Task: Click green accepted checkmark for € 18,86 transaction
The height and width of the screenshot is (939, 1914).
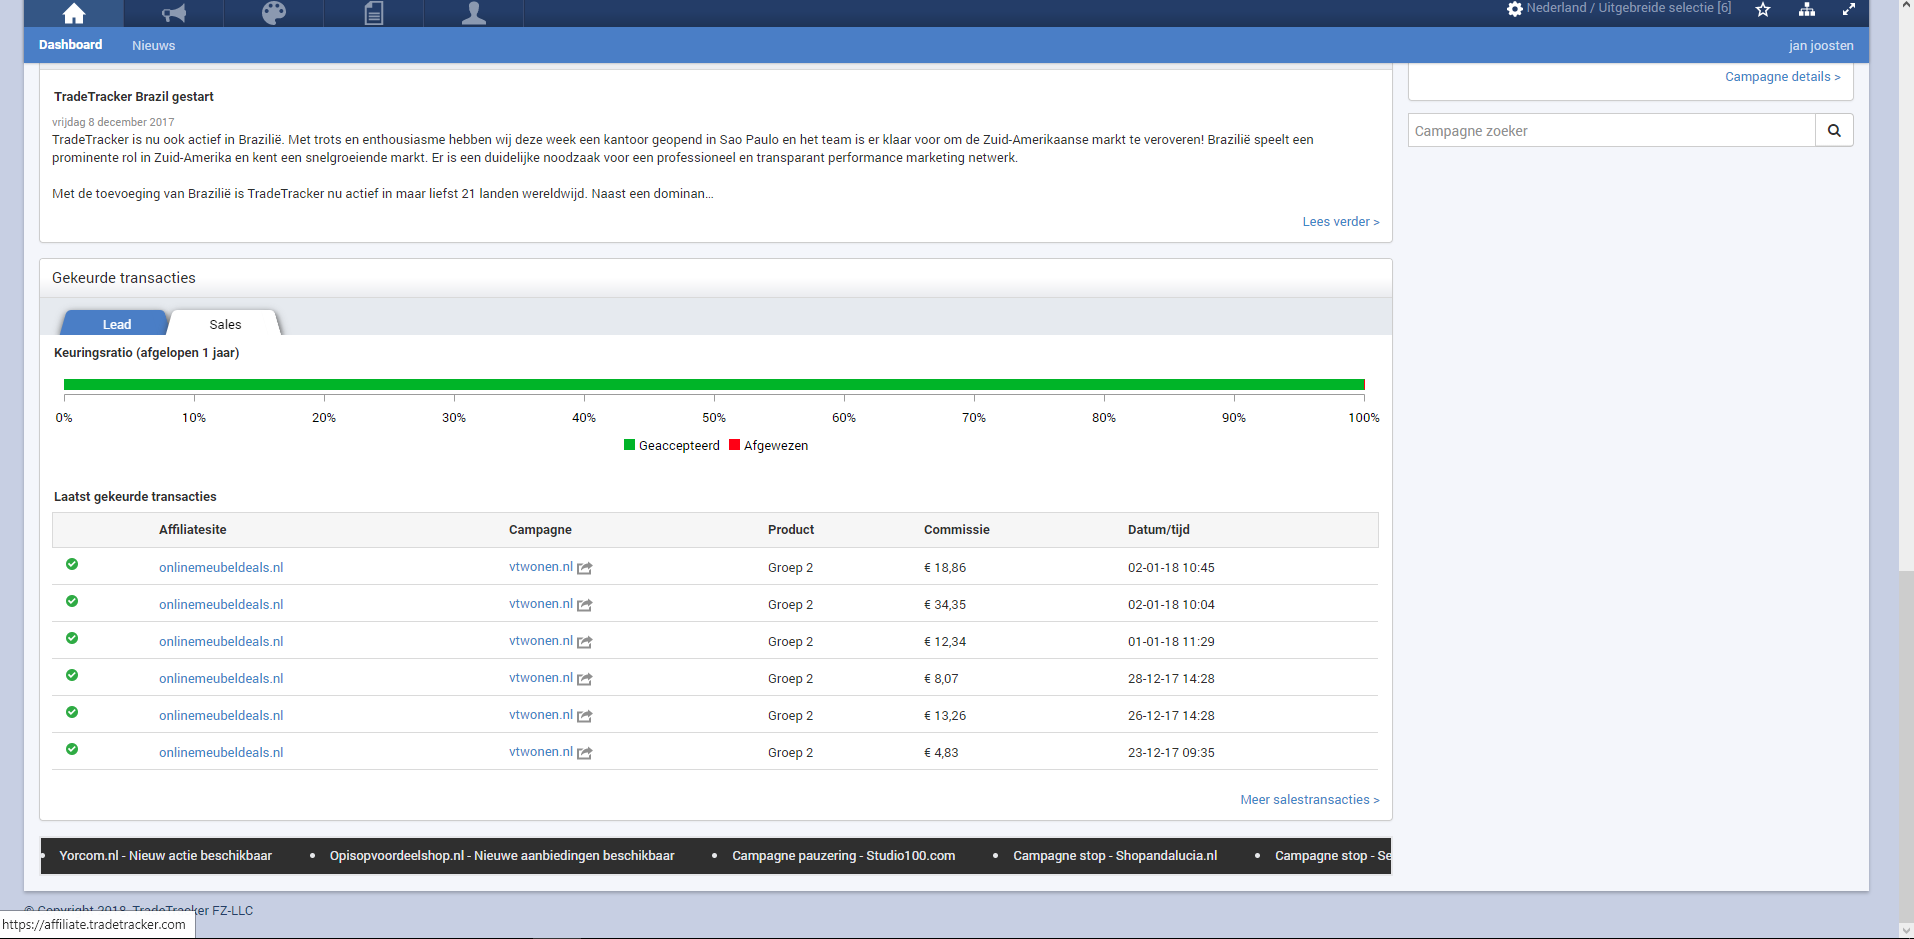Action: 72,564
